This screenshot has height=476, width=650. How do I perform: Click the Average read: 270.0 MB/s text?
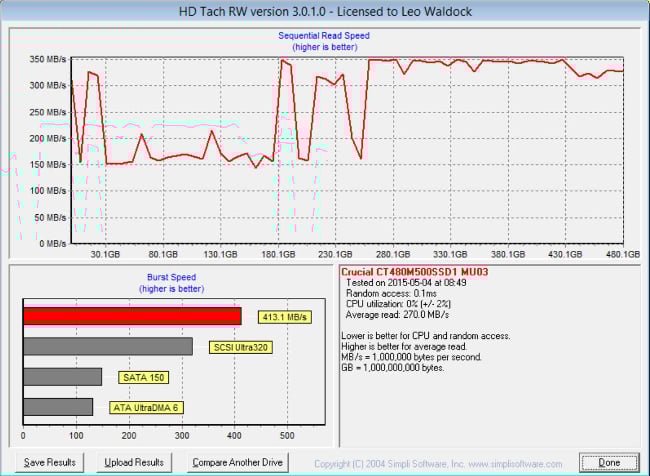coord(397,315)
